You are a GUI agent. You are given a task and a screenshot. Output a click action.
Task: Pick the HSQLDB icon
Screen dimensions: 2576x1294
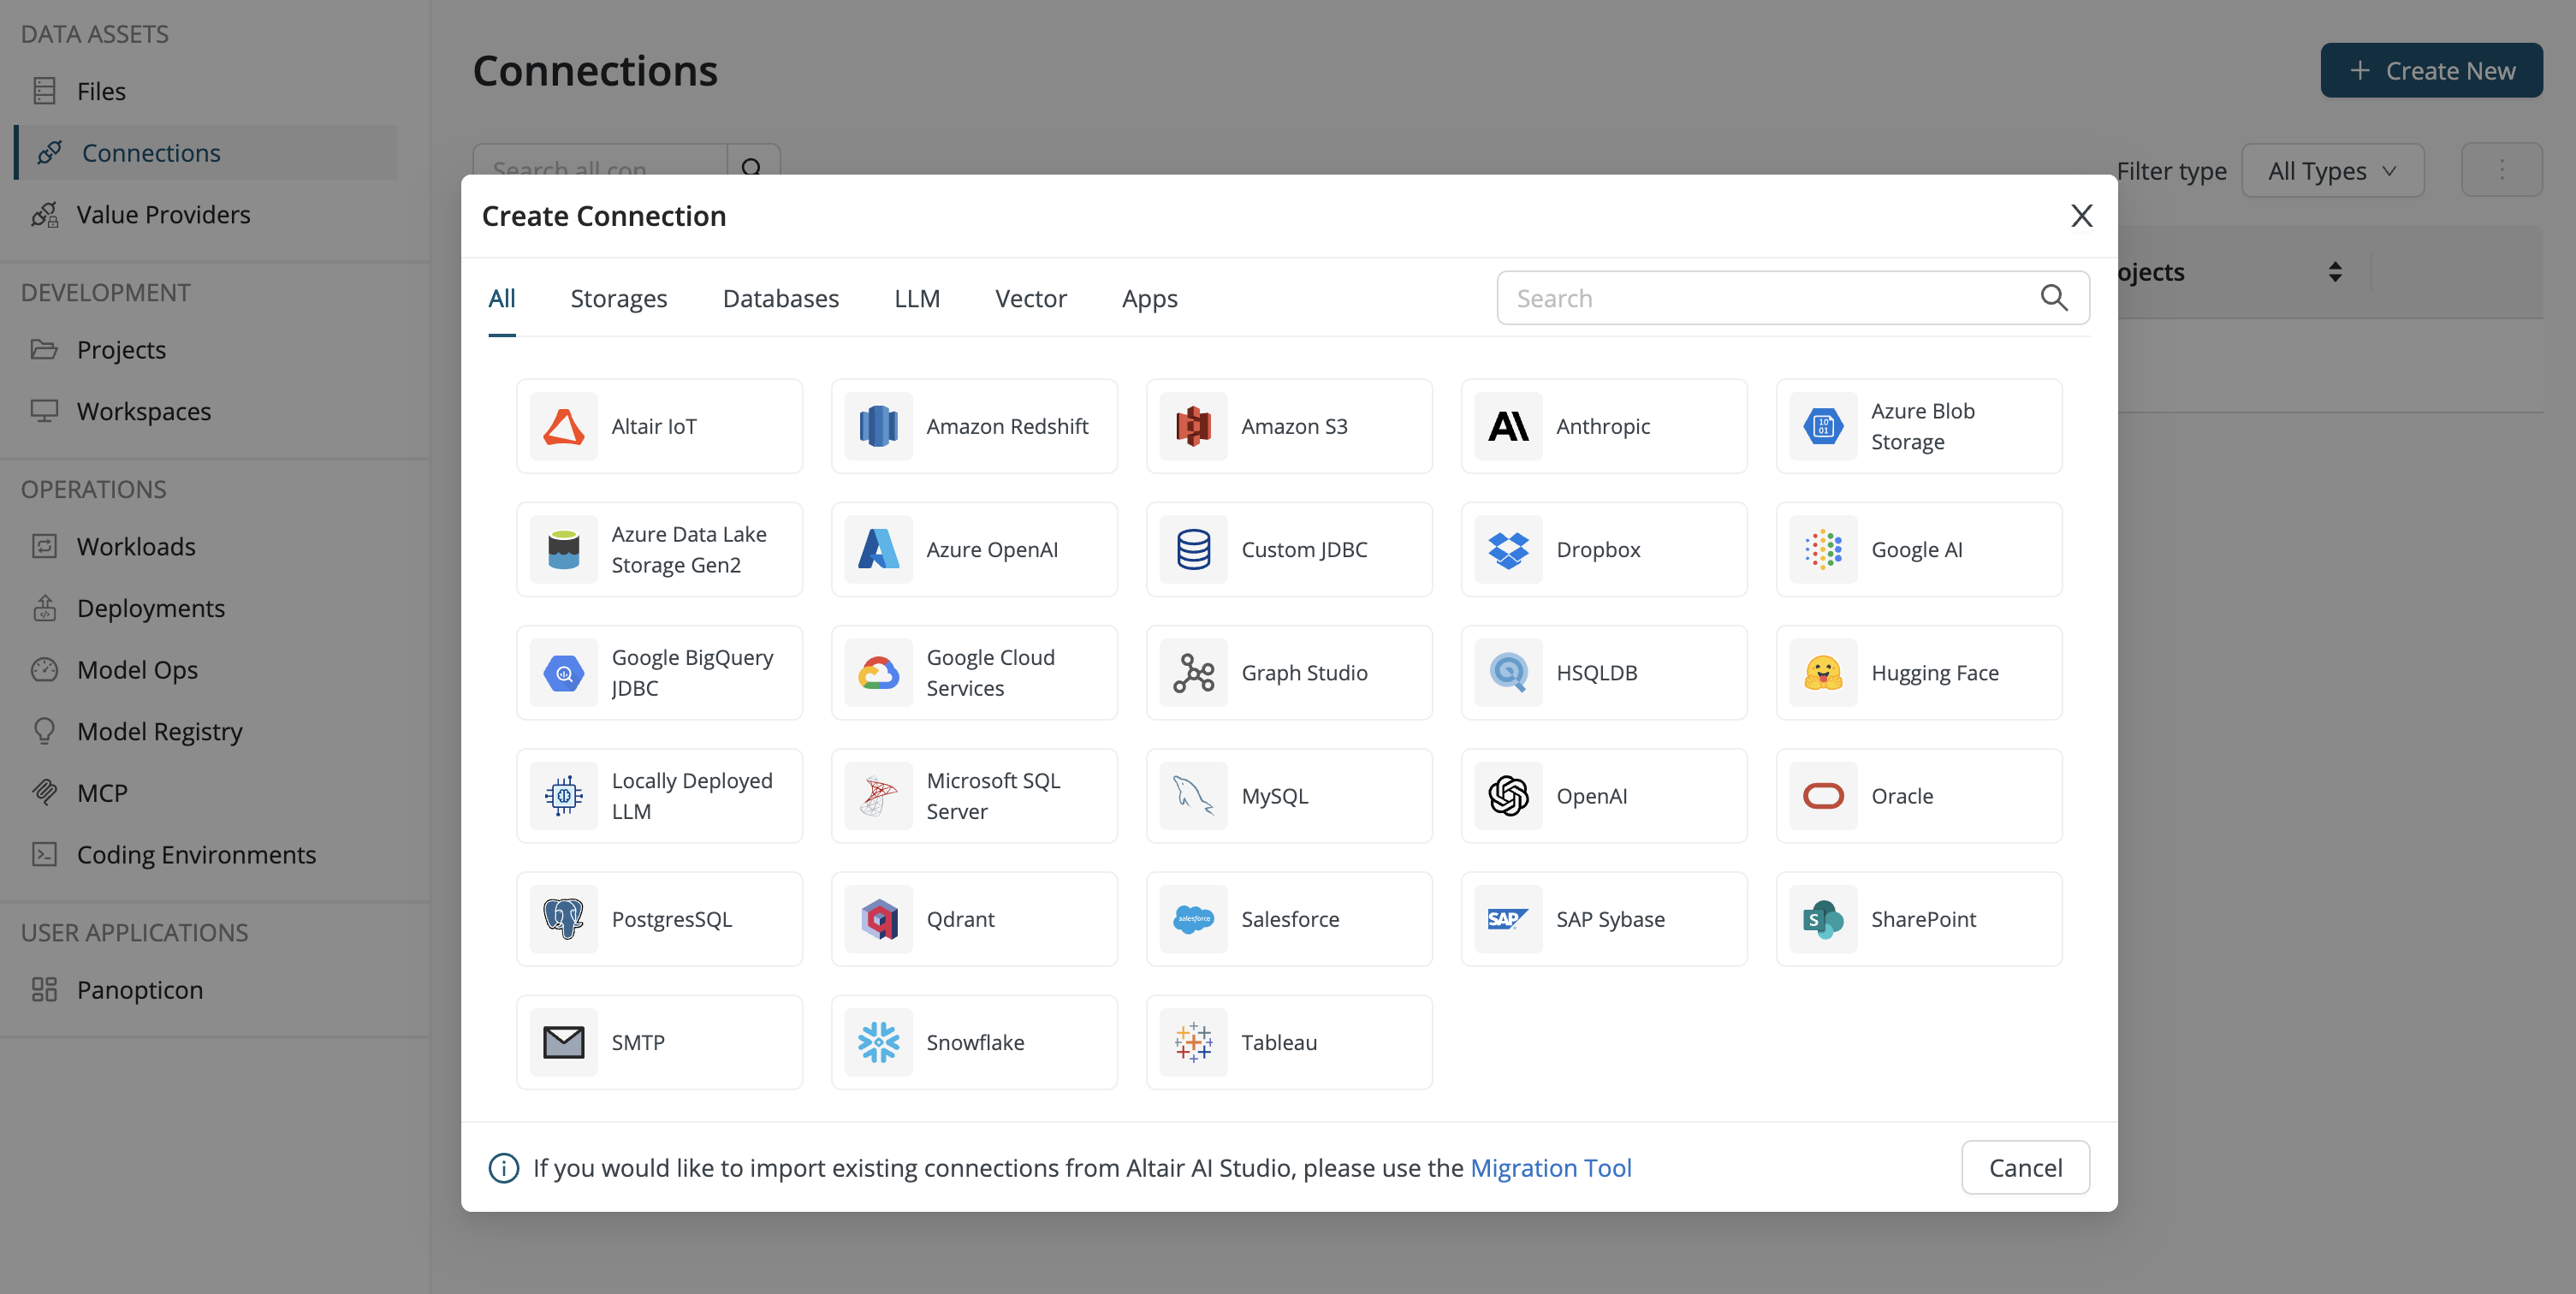pyautogui.click(x=1509, y=672)
